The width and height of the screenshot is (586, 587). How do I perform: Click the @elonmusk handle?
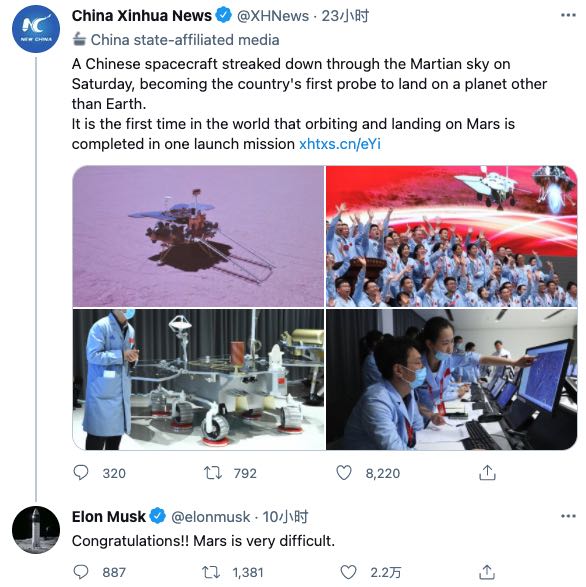click(x=210, y=517)
